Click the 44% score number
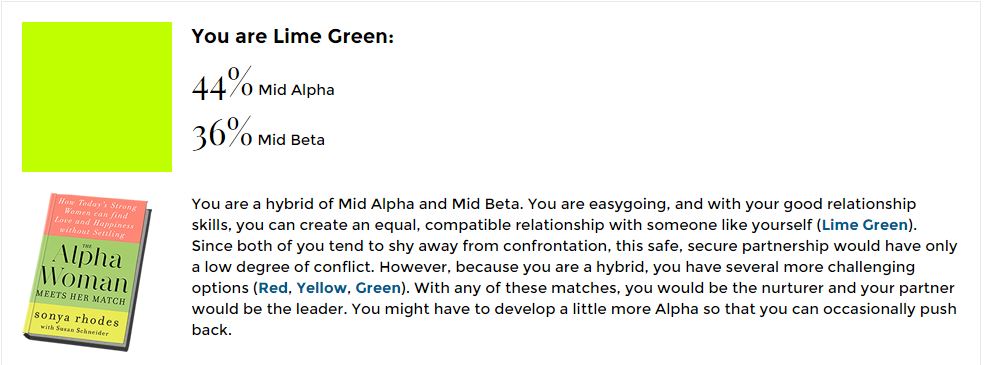Image resolution: width=987 pixels, height=365 pixels. click(222, 84)
